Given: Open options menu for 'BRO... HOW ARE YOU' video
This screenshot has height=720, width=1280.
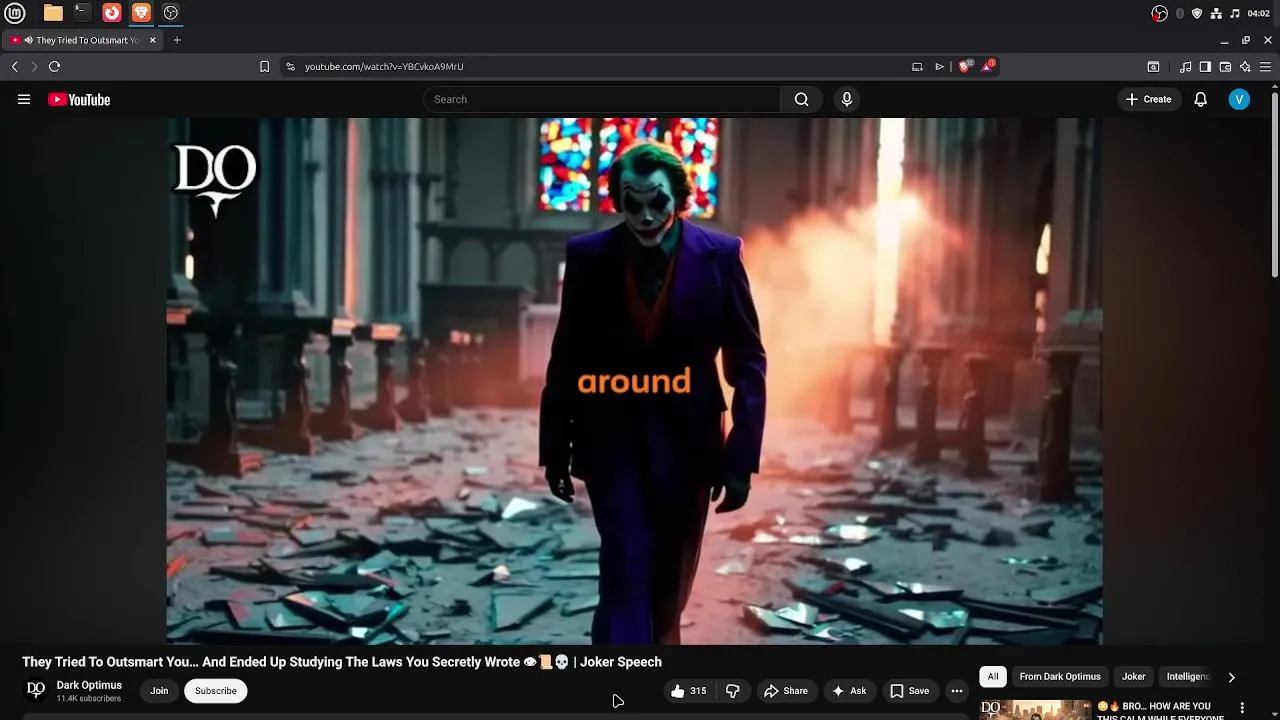Looking at the screenshot, I should [1243, 708].
